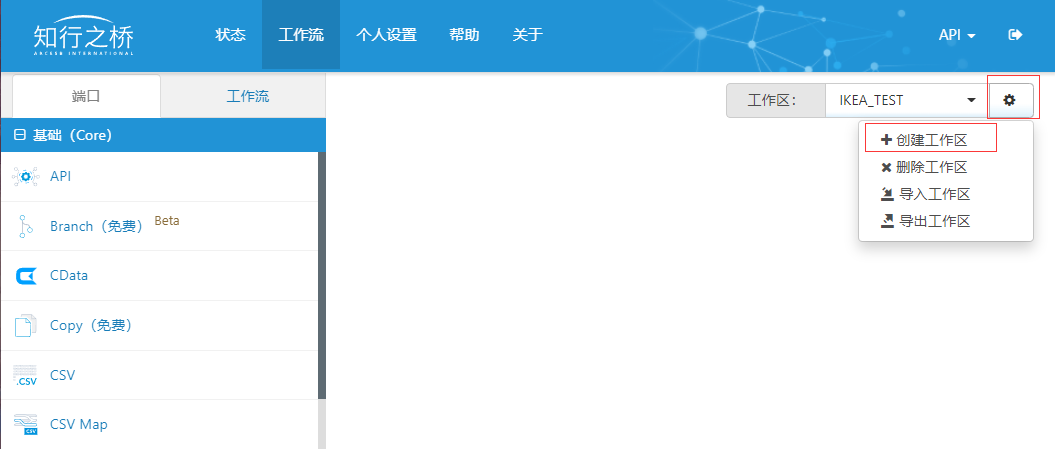1055x449 pixels.
Task: Choose 创建工作区 from the menu
Action: 931,140
